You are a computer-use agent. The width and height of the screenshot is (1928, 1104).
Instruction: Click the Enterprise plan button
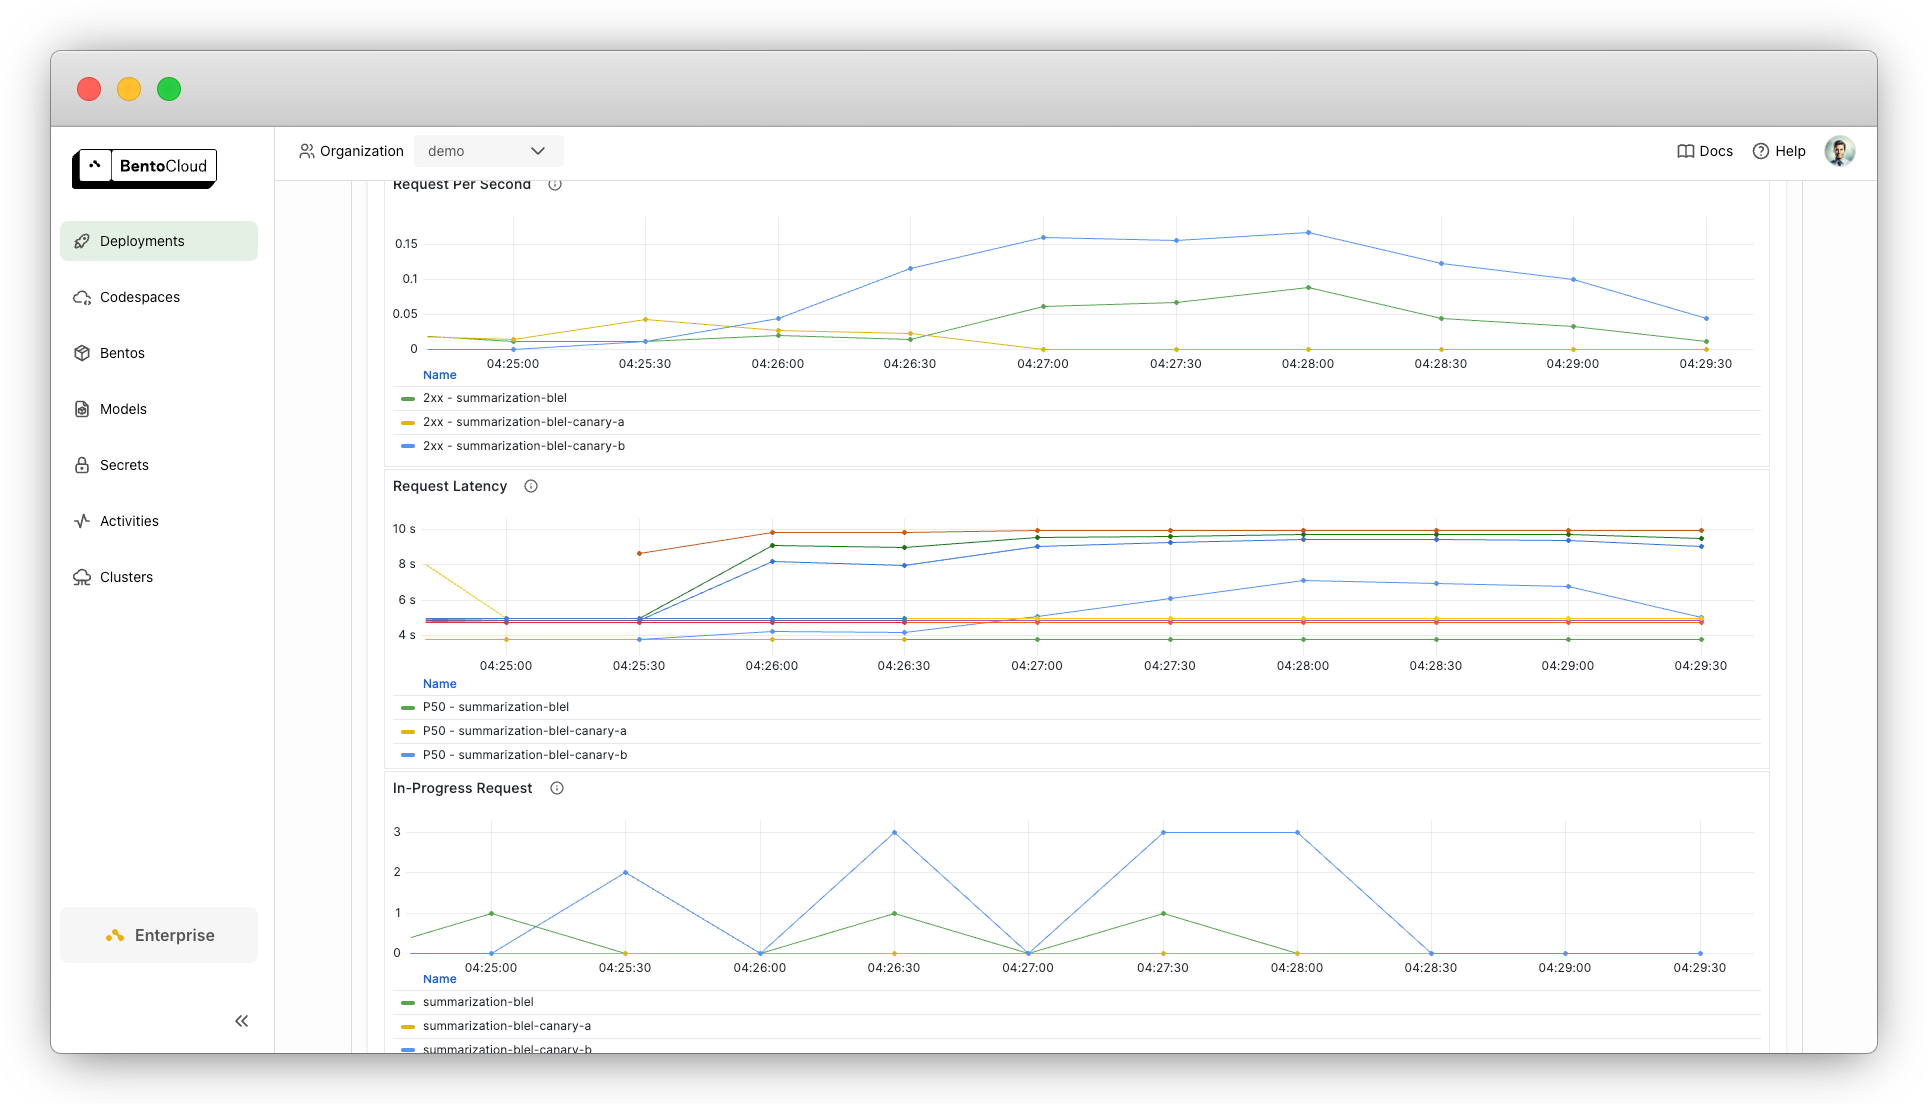tap(159, 935)
